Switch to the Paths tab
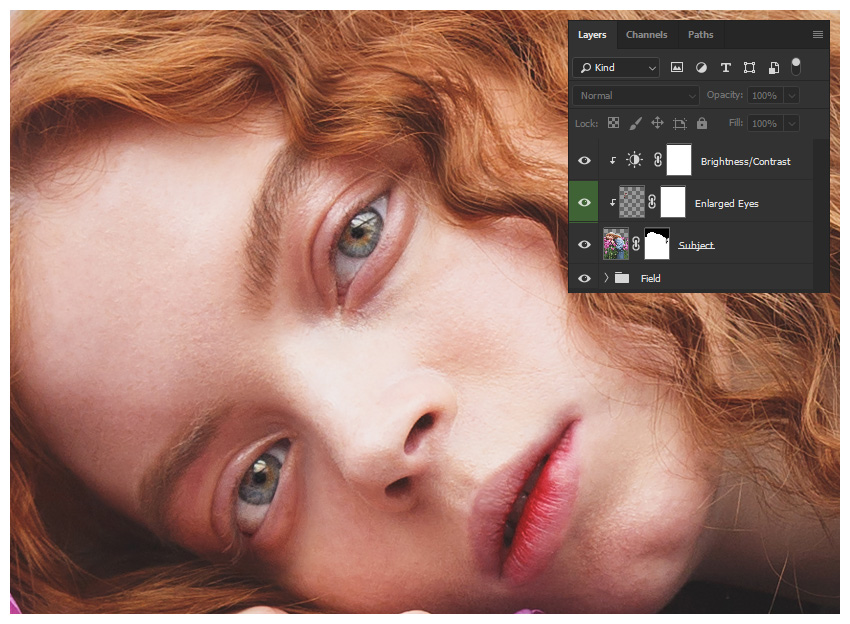 pyautogui.click(x=700, y=35)
